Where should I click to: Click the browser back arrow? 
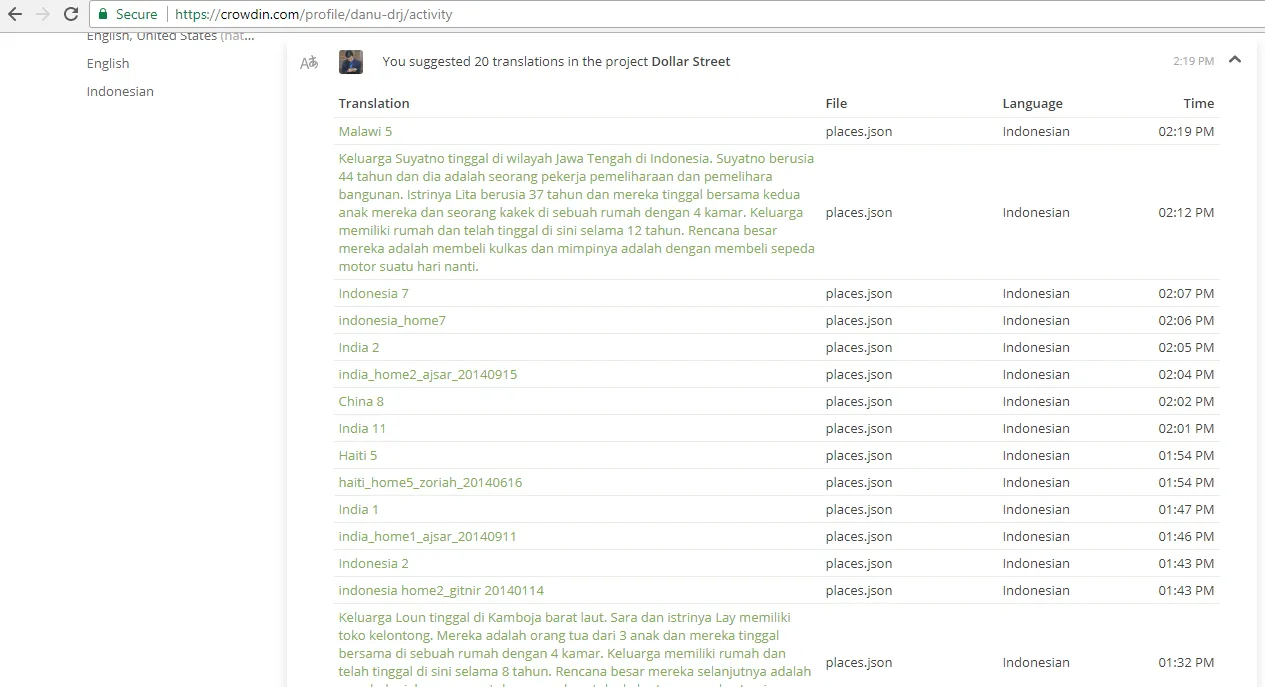[15, 14]
